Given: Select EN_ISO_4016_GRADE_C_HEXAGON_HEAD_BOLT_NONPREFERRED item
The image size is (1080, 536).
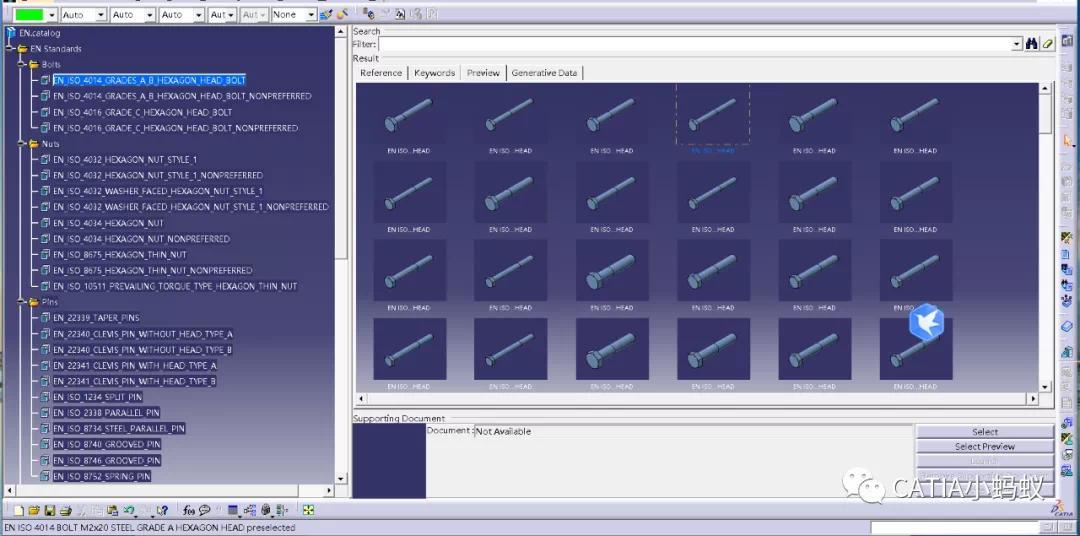Looking at the screenshot, I should [x=175, y=128].
